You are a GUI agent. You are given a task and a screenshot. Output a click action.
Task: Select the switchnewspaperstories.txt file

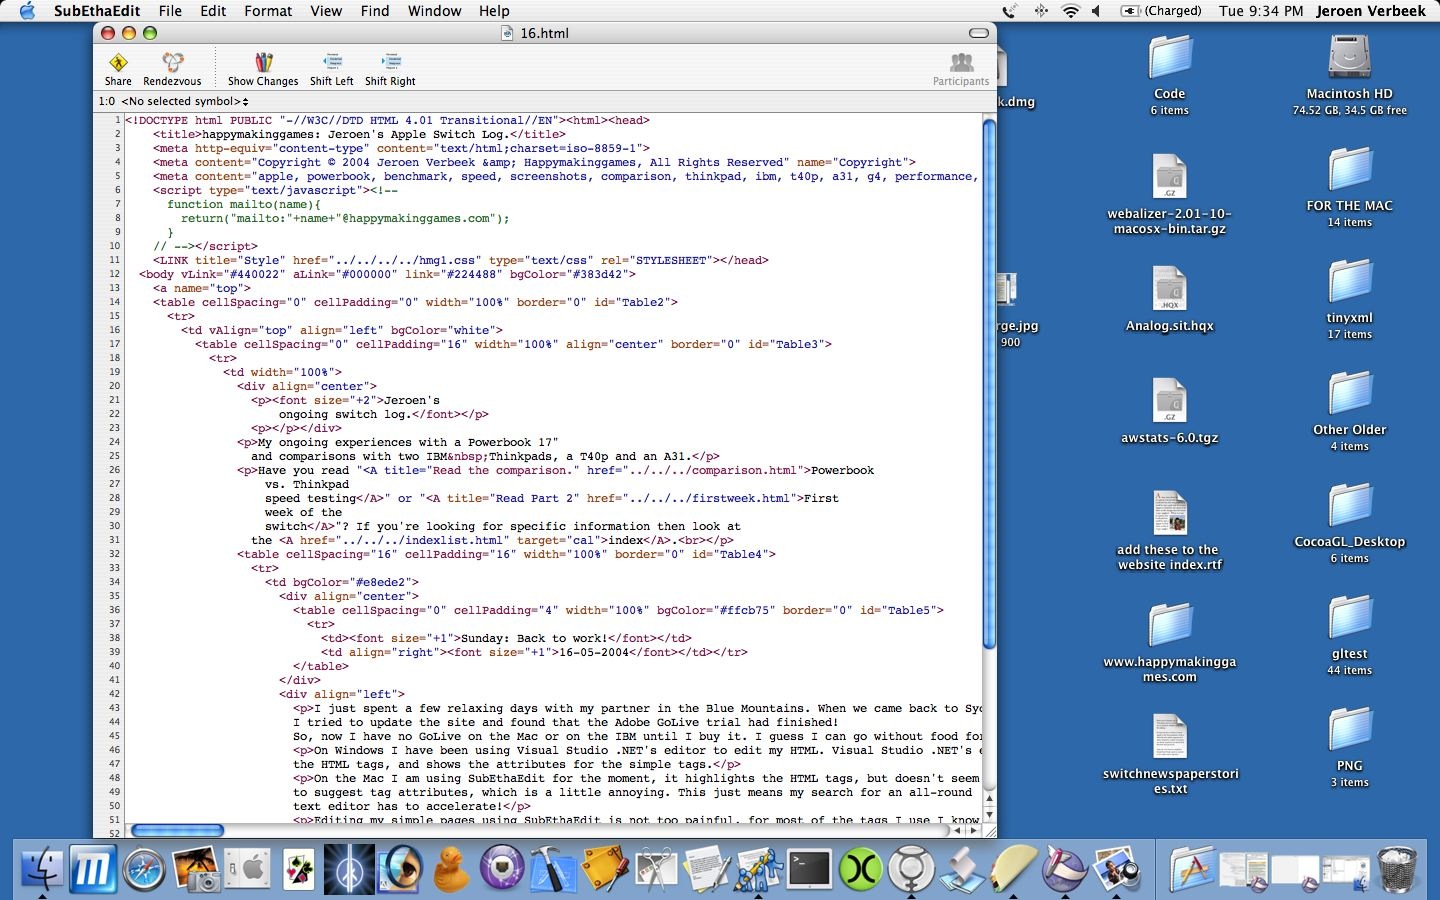click(x=1169, y=738)
